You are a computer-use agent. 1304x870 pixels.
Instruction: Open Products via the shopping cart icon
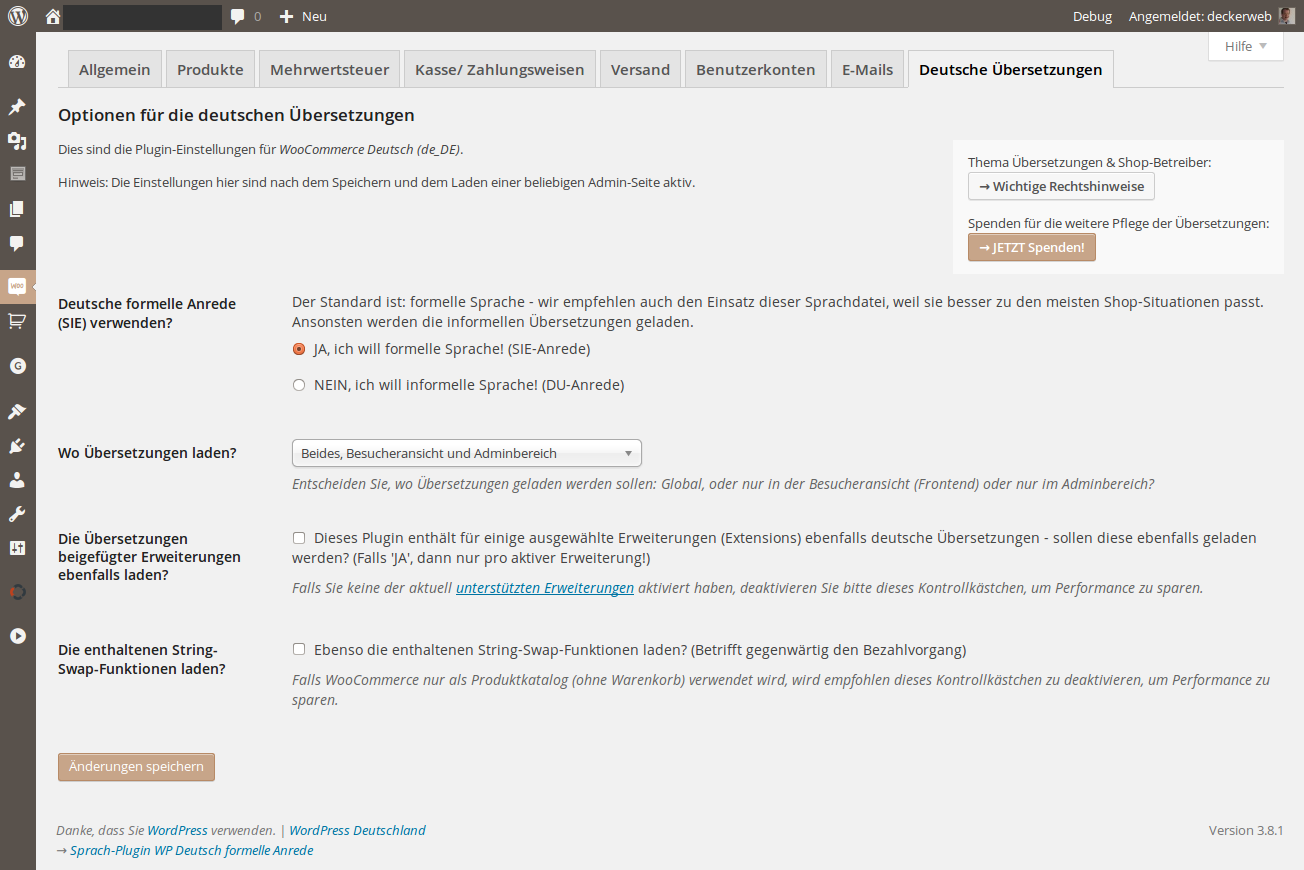click(17, 321)
